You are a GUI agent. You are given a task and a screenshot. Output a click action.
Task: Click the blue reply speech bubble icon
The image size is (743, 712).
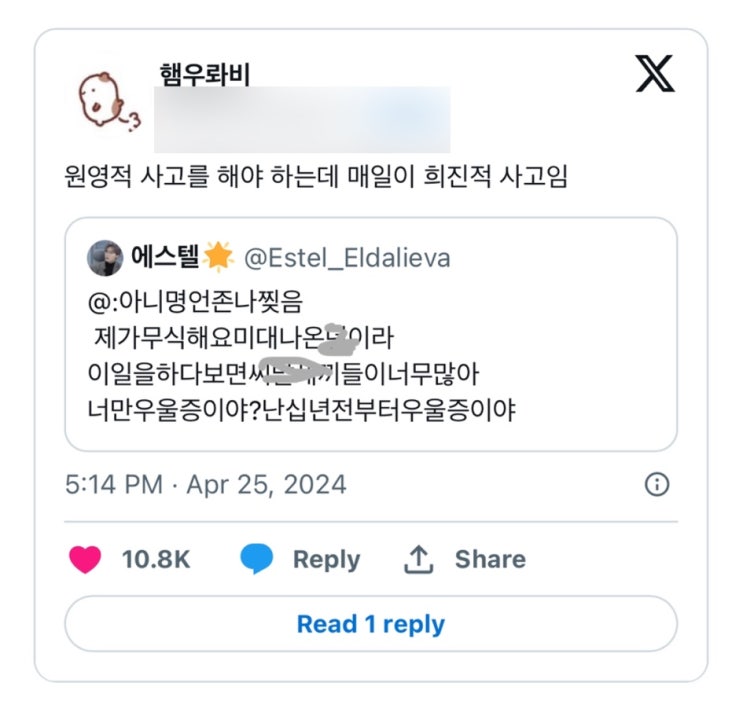click(257, 559)
